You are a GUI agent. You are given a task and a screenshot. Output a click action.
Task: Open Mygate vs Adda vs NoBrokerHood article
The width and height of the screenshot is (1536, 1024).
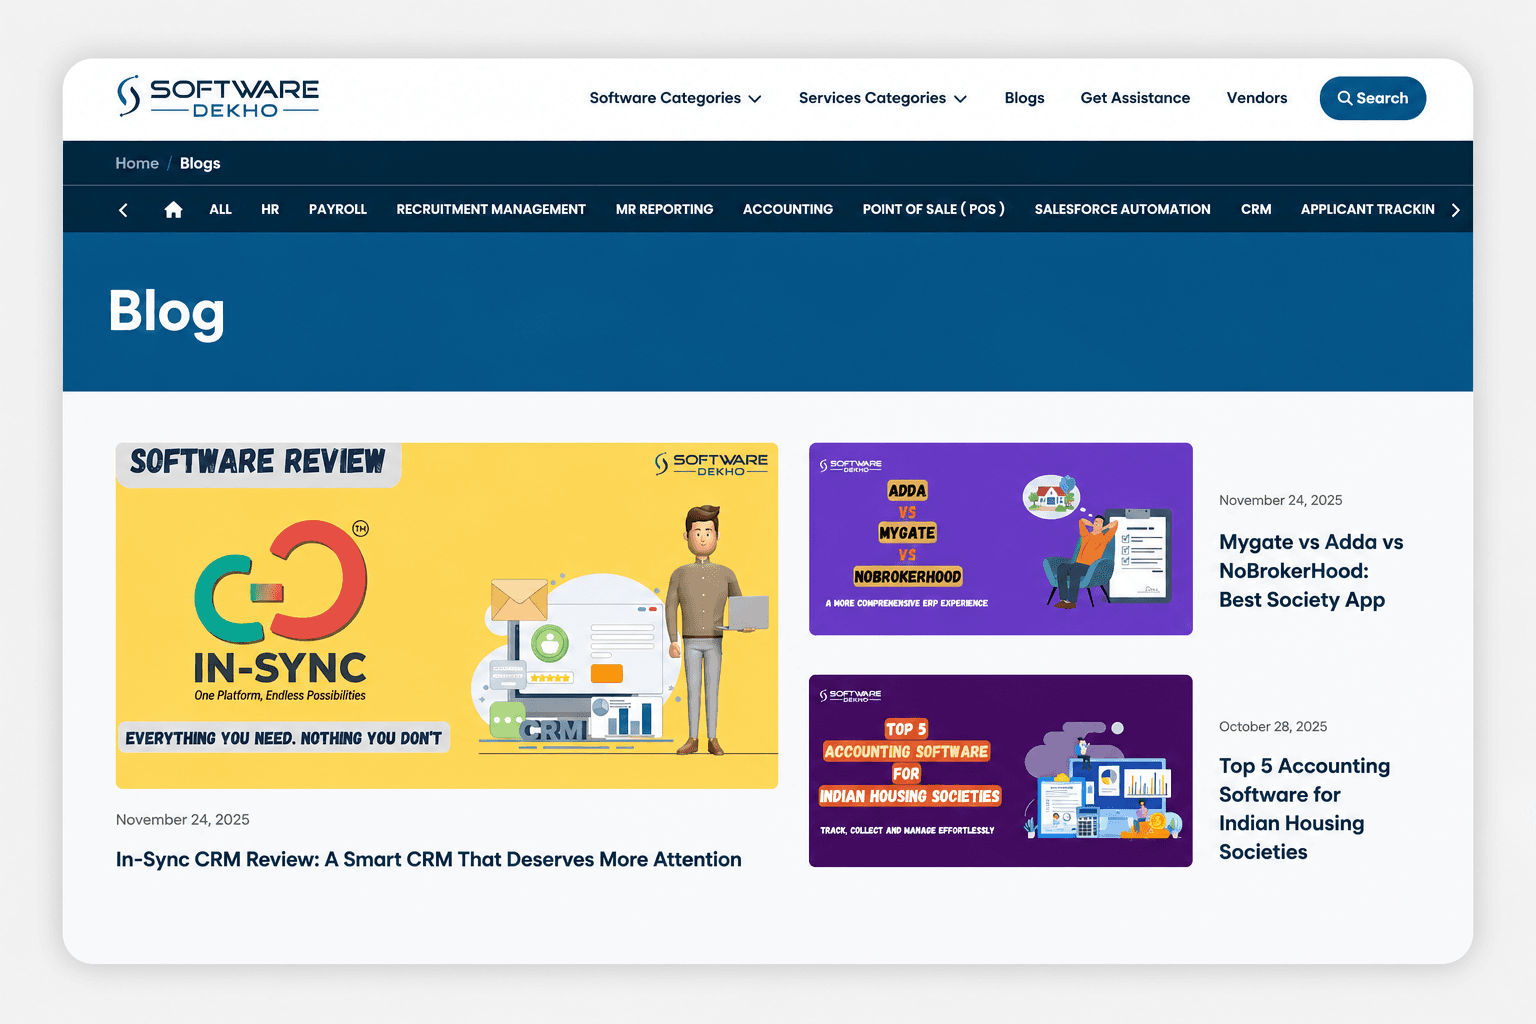coord(1311,571)
